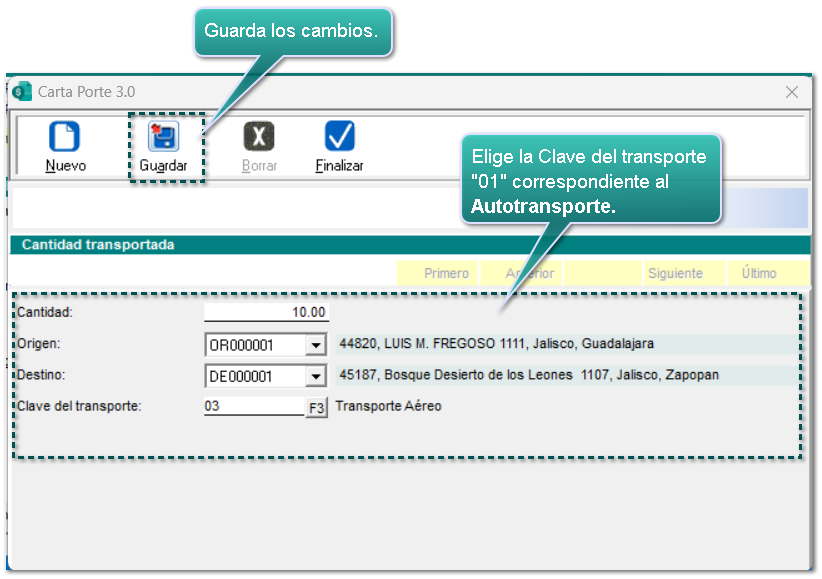Click the Origen combo box OR000001
Image resolution: width=822 pixels, height=579 pixels.
(x=266, y=345)
